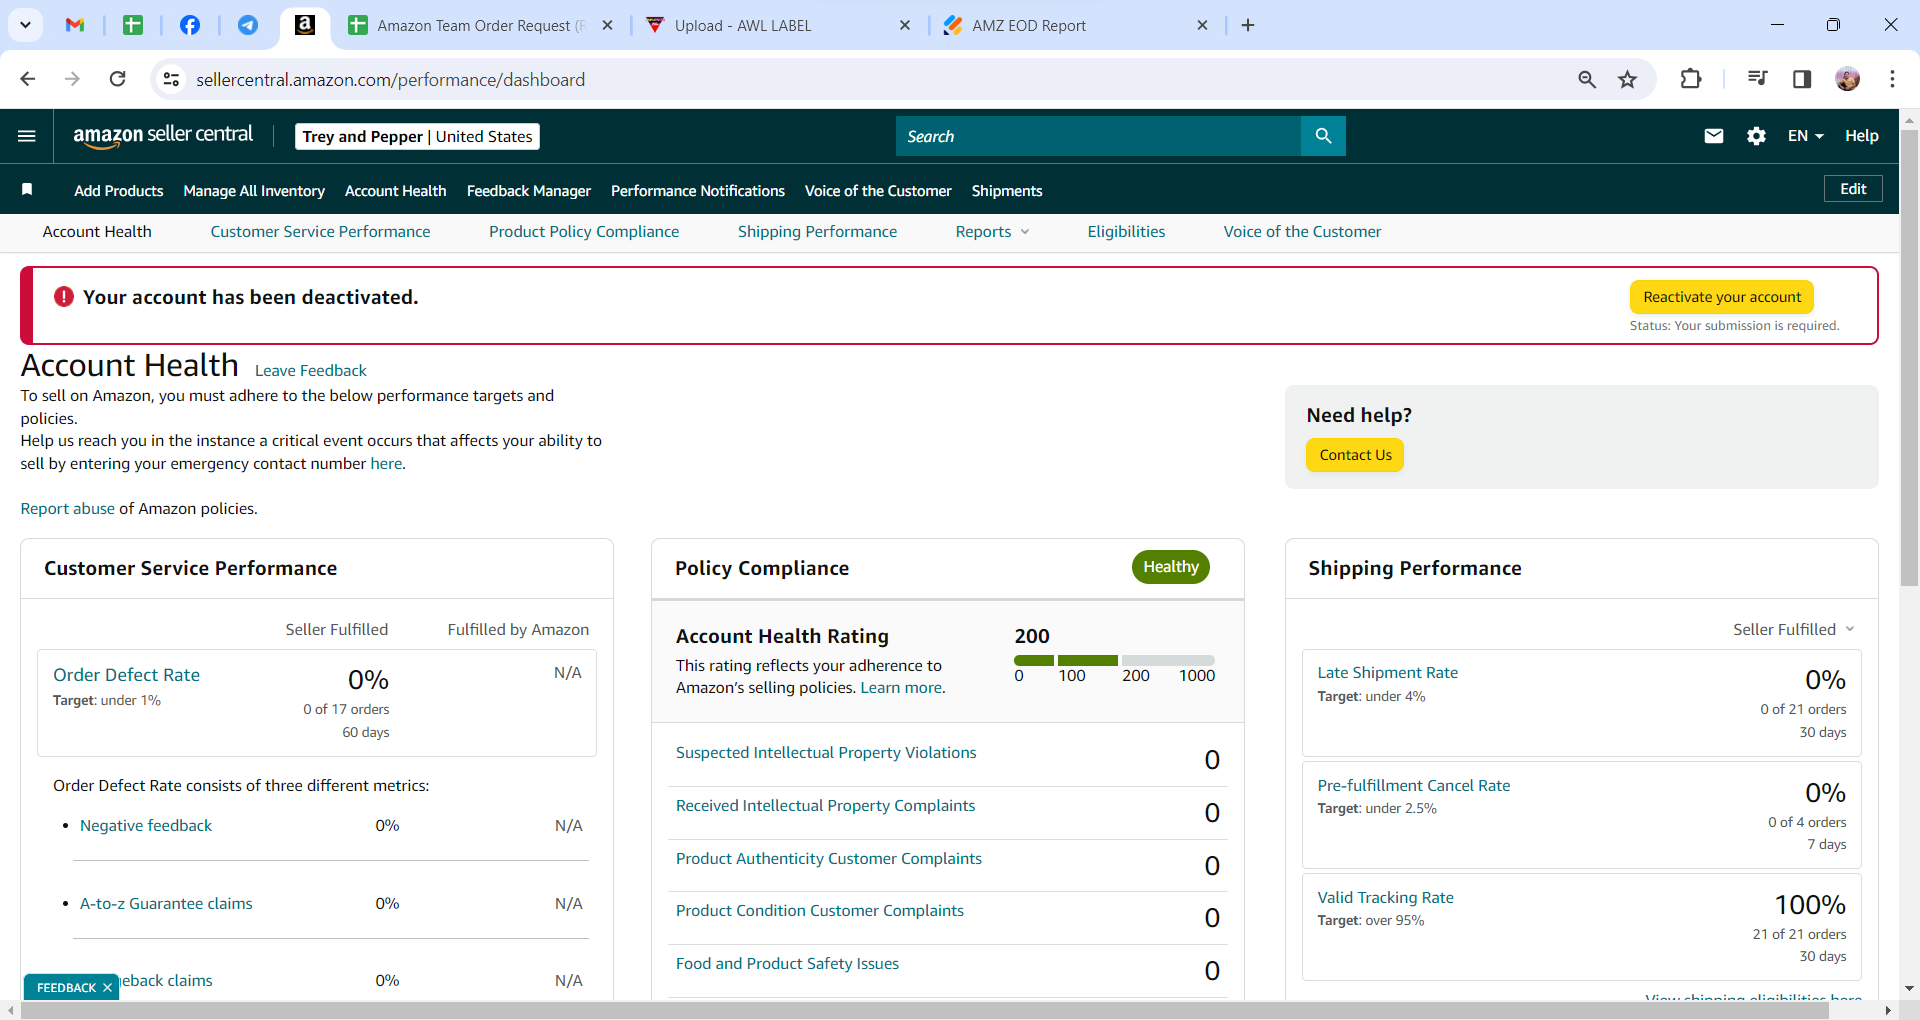Open the Eligibilities tab
The image size is (1920, 1020).
pyautogui.click(x=1126, y=232)
